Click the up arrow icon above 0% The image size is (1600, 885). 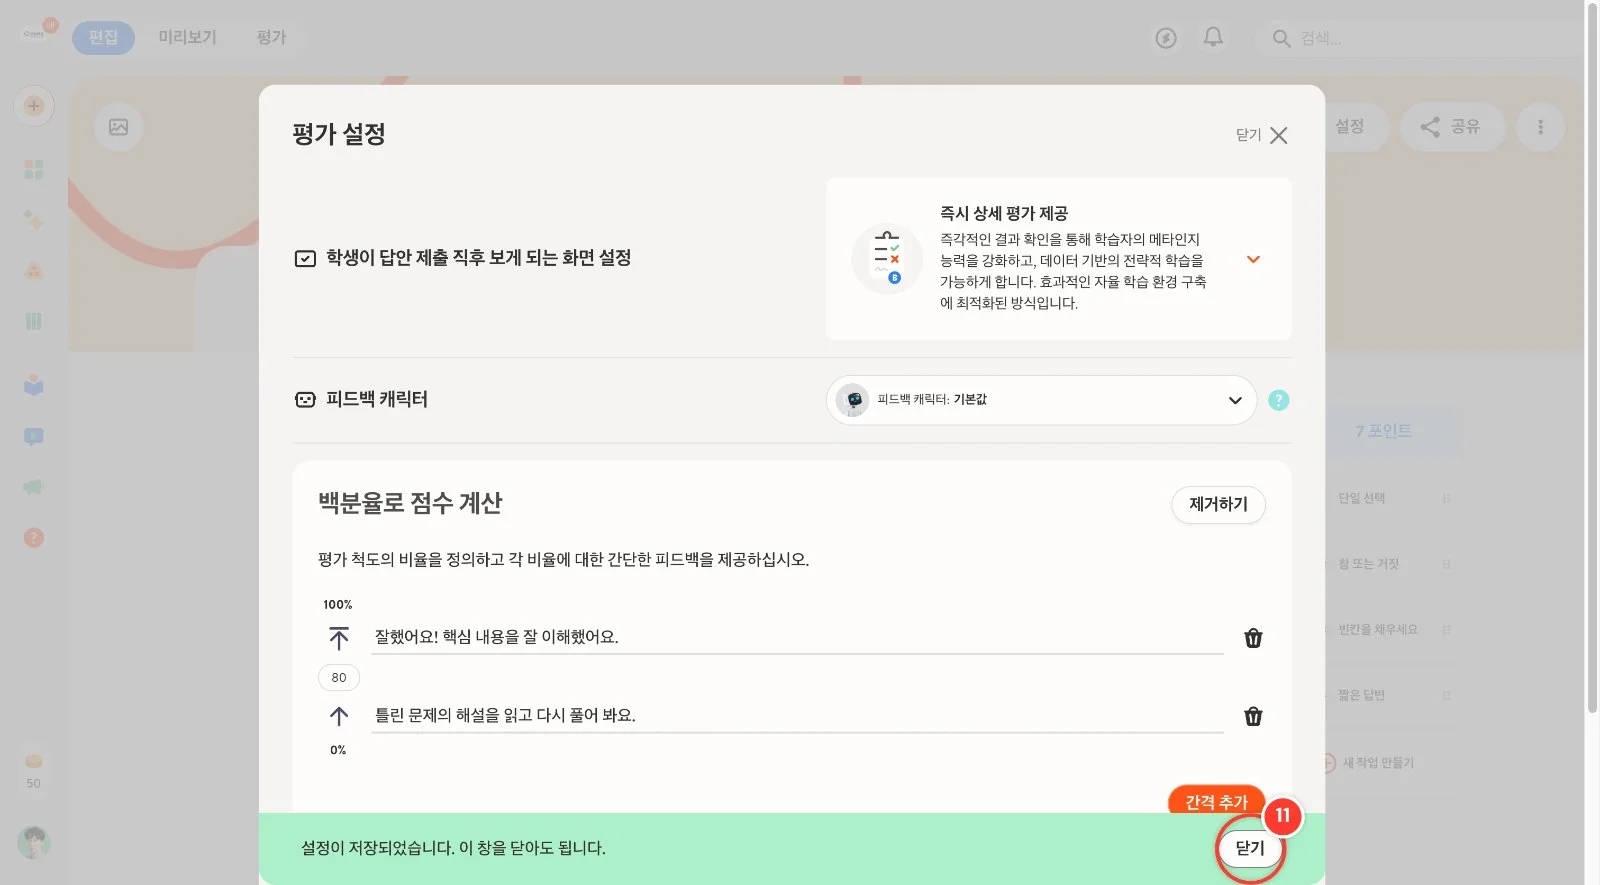click(339, 716)
